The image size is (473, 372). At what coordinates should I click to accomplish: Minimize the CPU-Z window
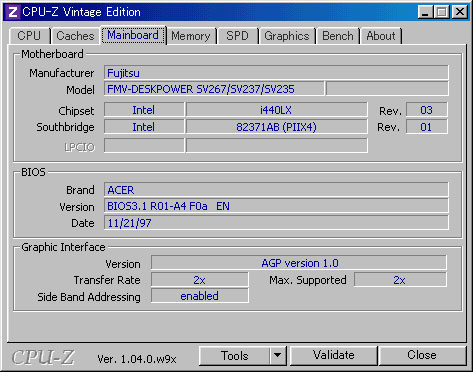[426, 12]
